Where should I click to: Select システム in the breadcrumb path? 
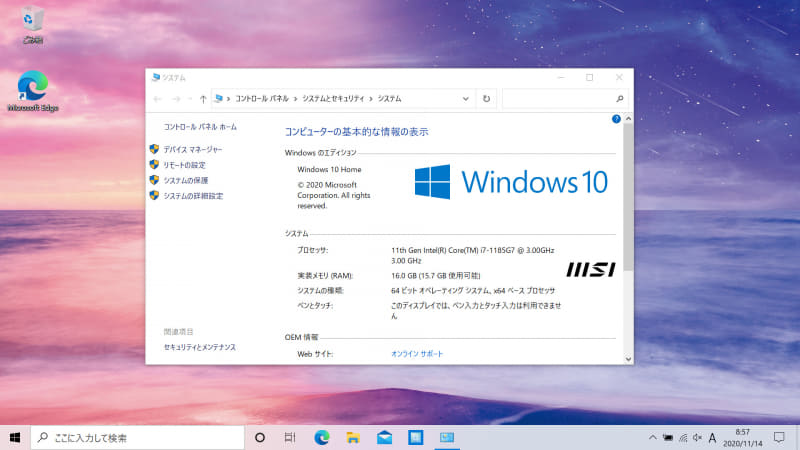389,98
